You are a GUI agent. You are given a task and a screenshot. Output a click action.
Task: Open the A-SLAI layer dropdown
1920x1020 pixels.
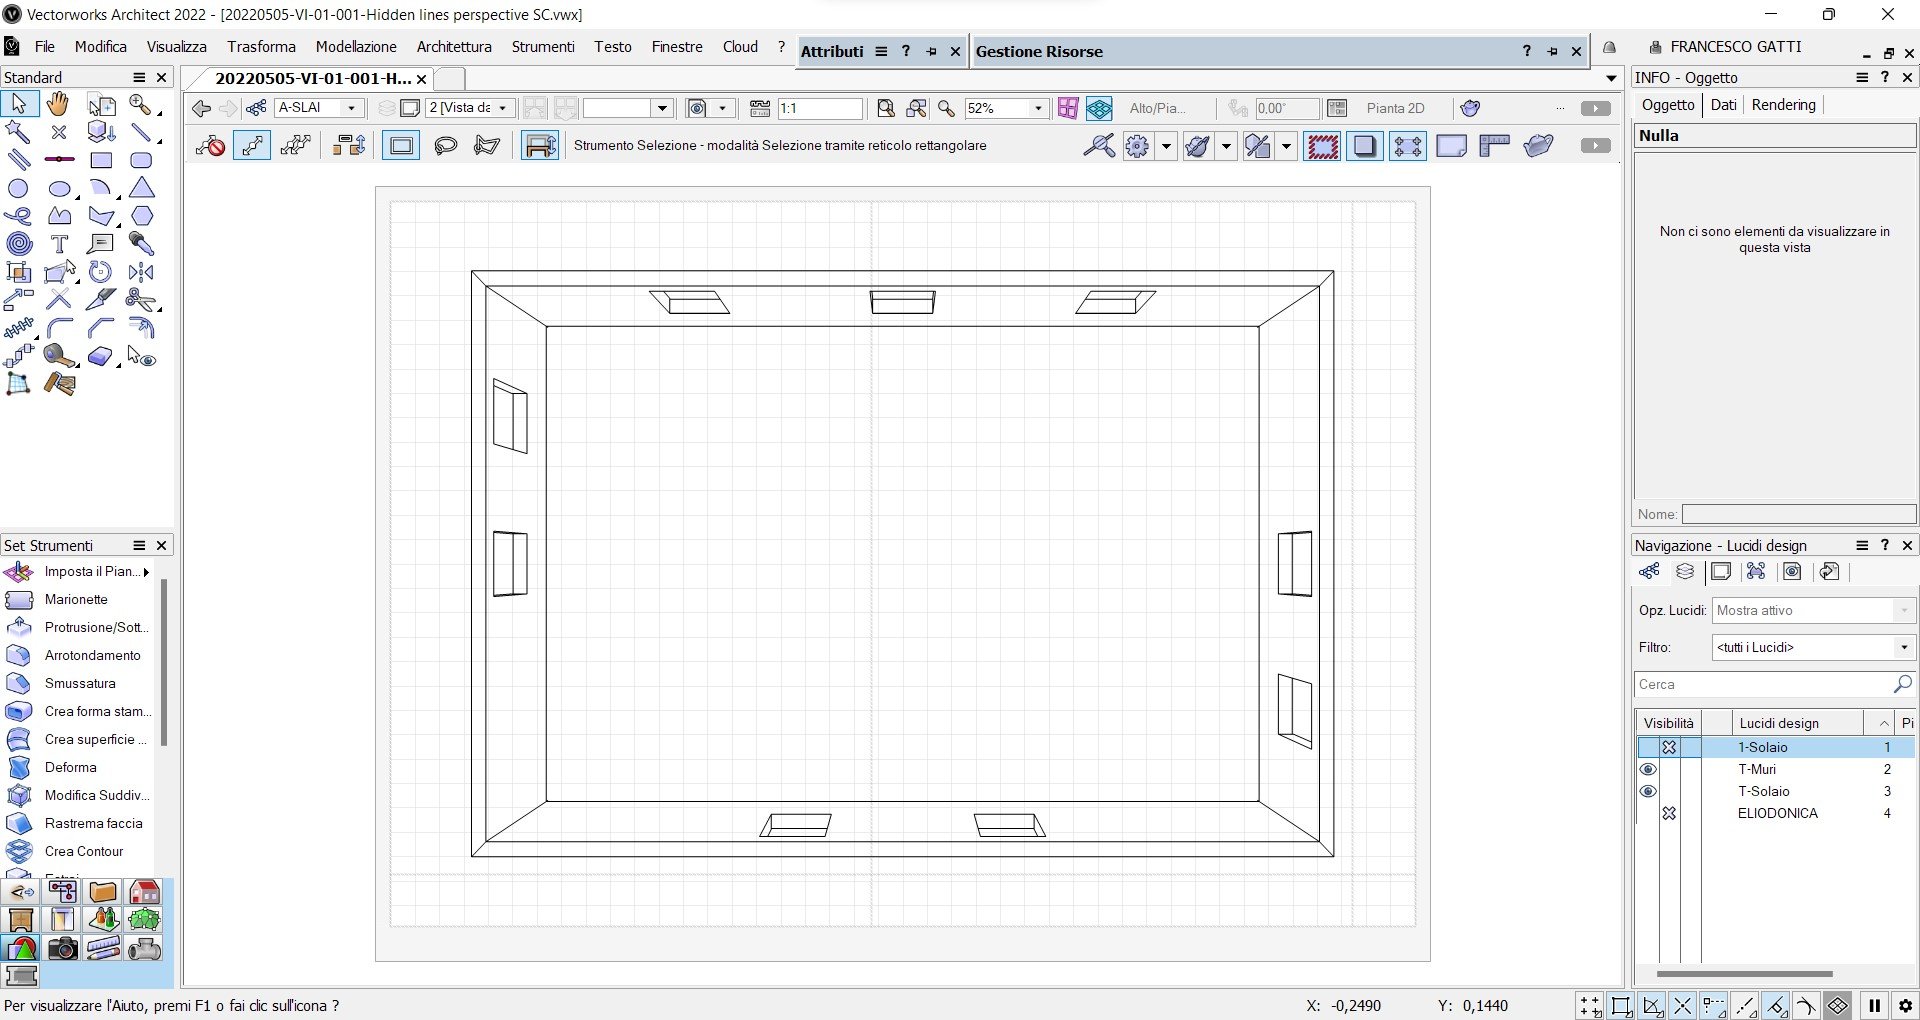point(351,107)
